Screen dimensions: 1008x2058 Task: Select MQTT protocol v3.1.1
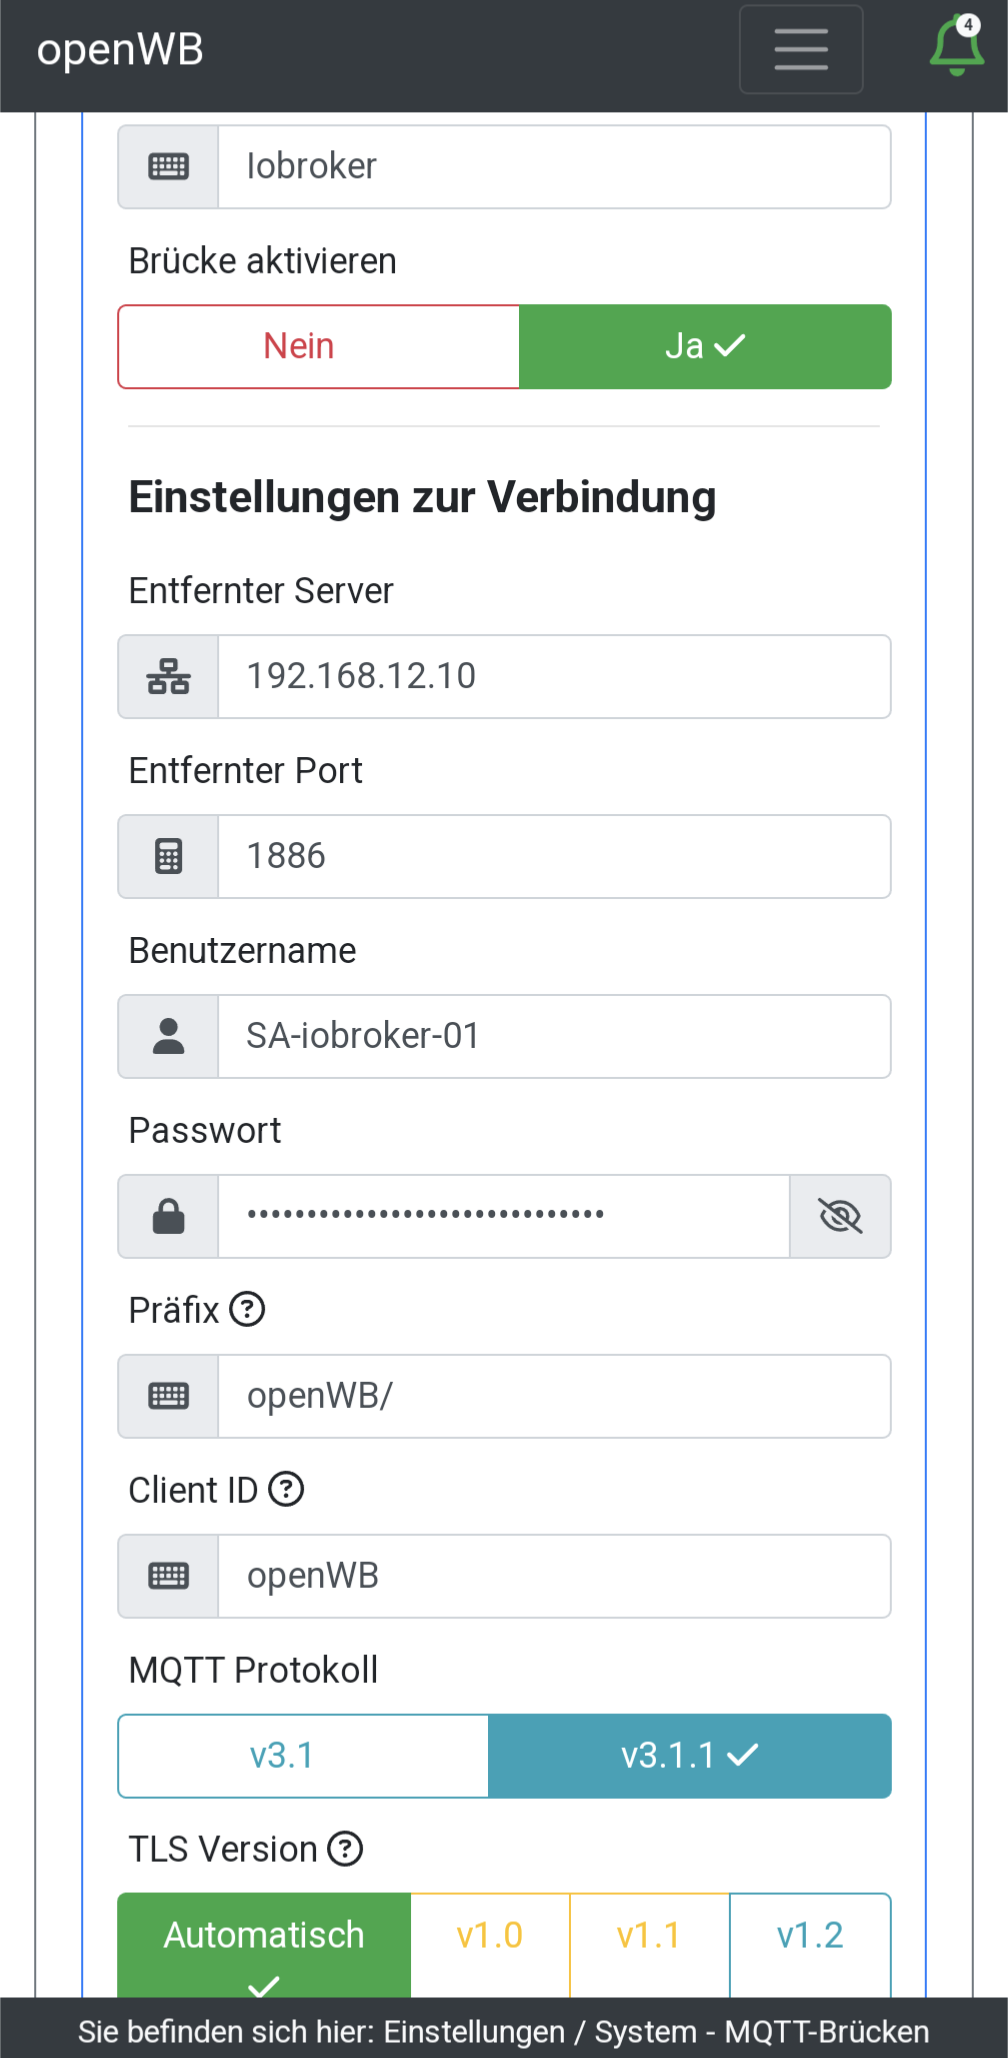tap(689, 1756)
